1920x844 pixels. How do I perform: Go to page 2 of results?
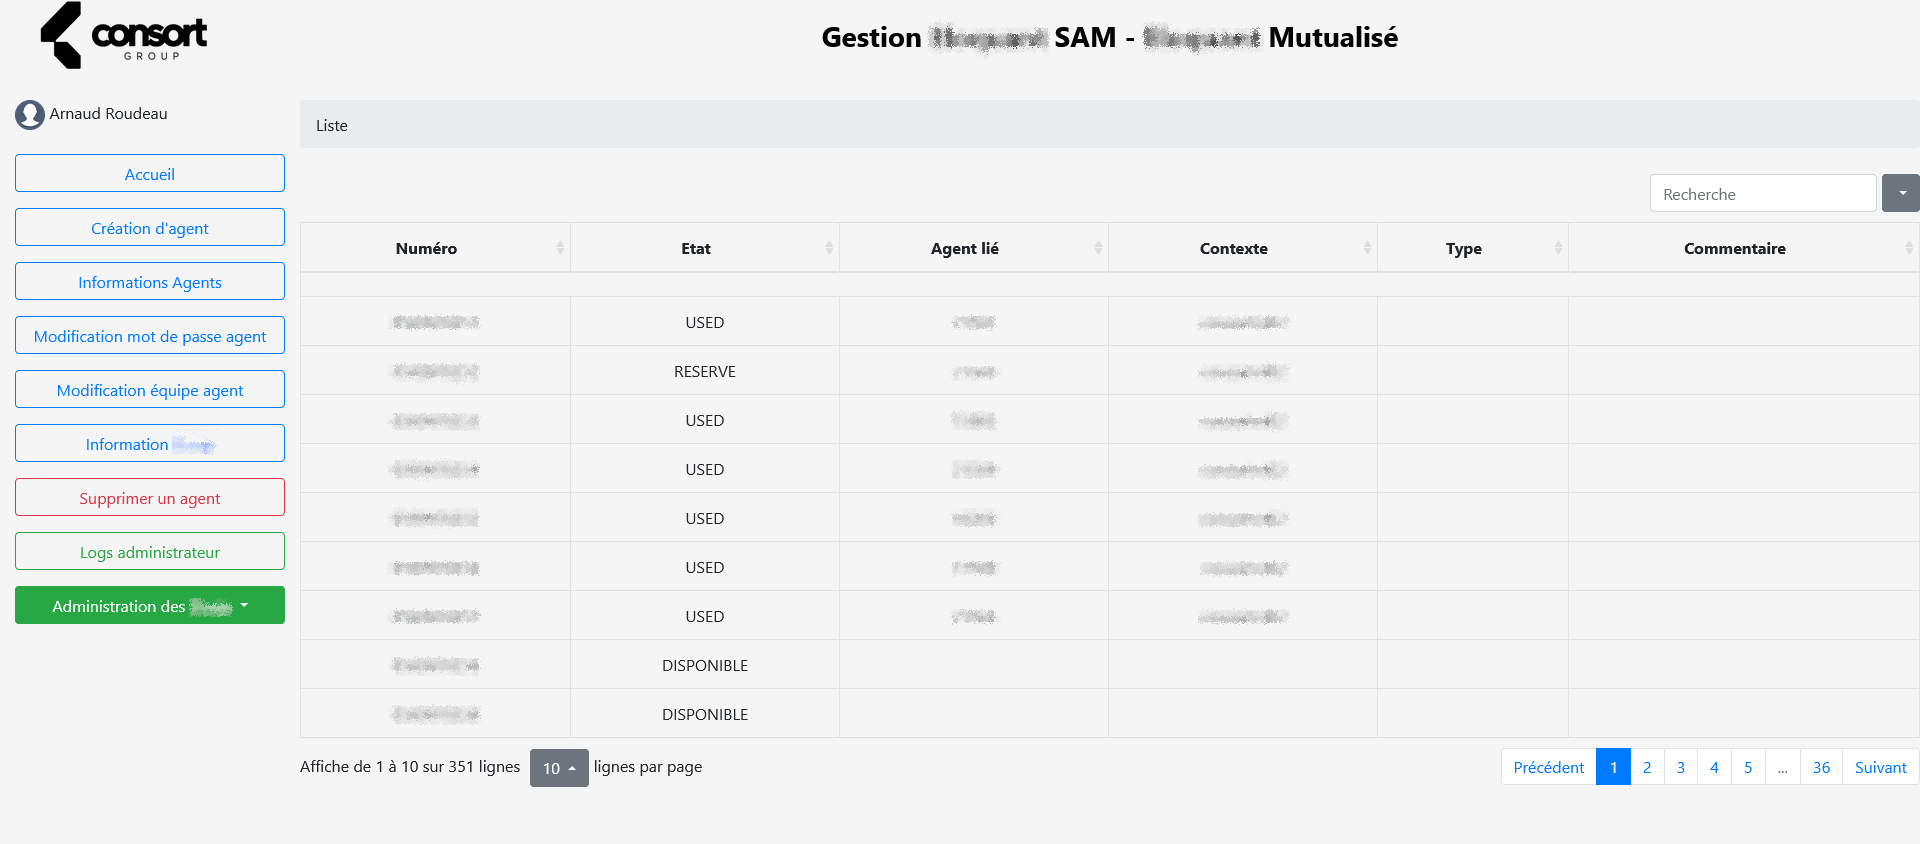1647,767
